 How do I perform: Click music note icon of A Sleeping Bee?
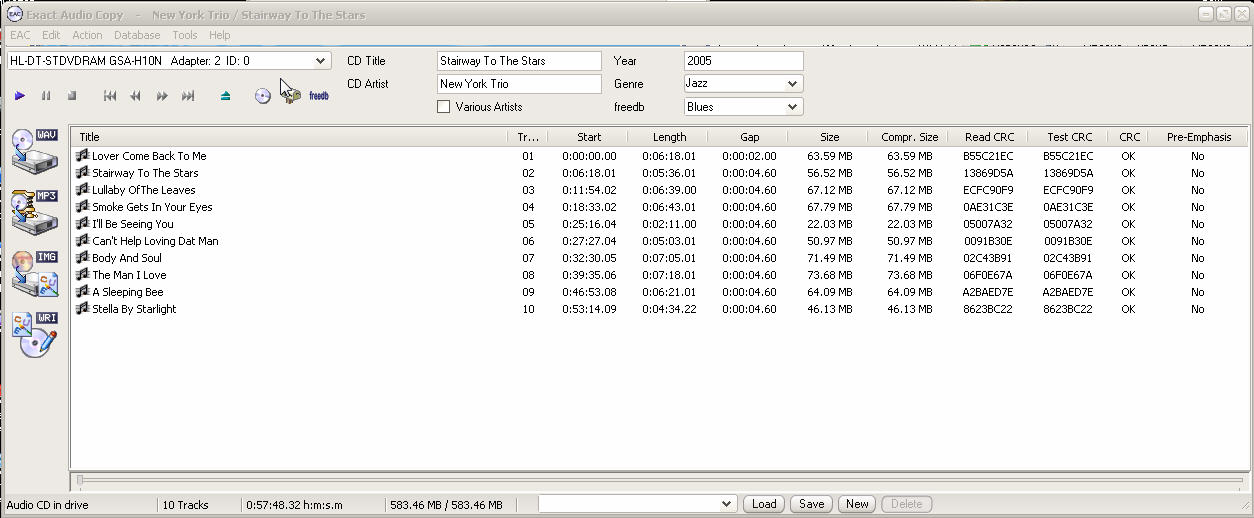pyautogui.click(x=83, y=291)
